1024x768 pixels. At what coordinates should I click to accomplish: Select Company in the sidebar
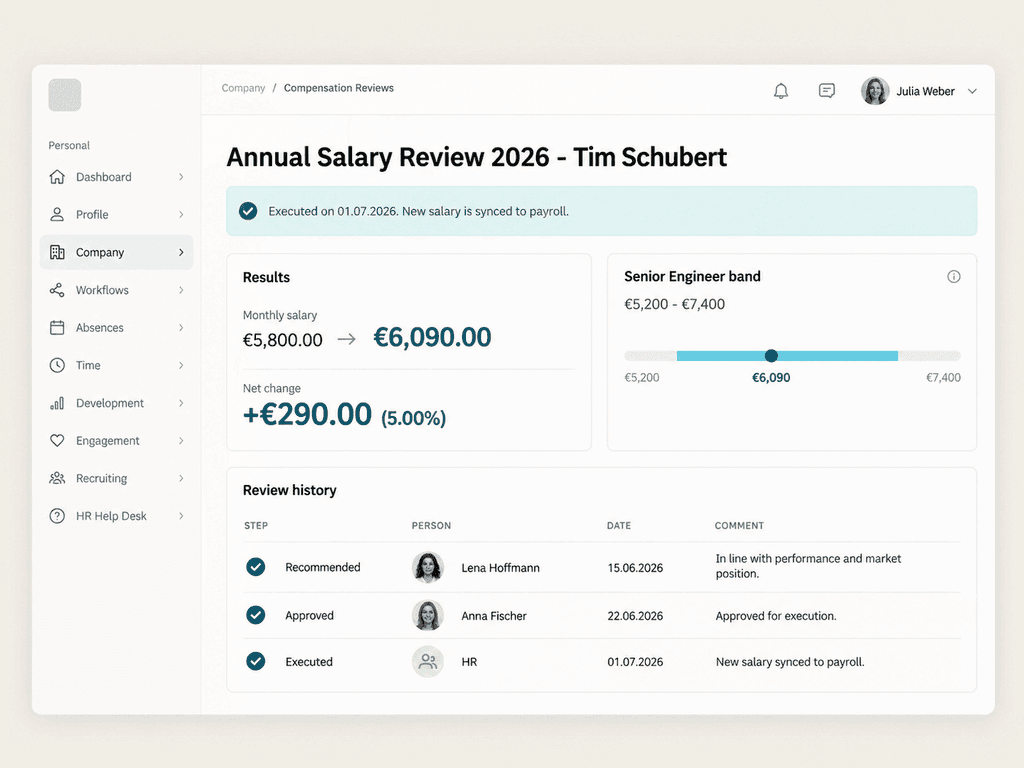tap(116, 252)
